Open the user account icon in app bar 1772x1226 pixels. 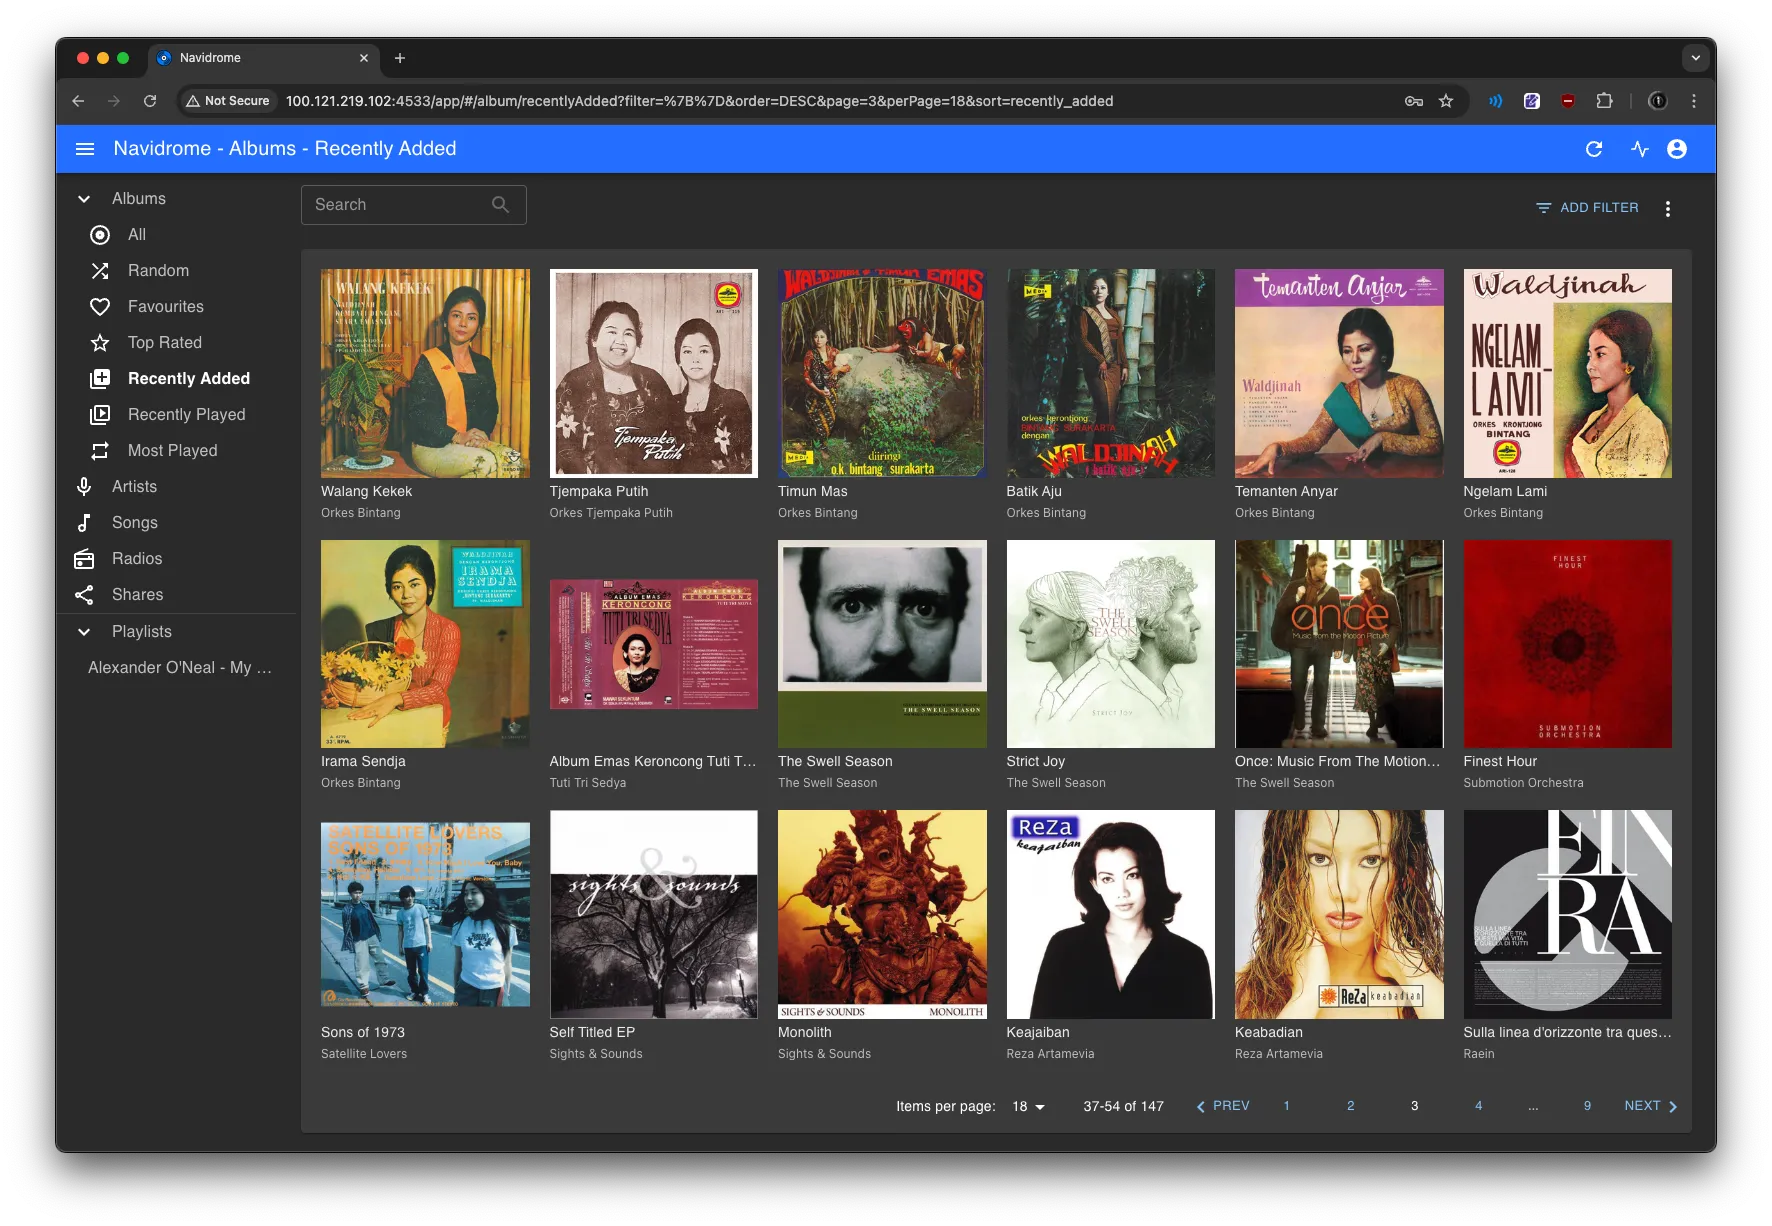click(x=1677, y=149)
